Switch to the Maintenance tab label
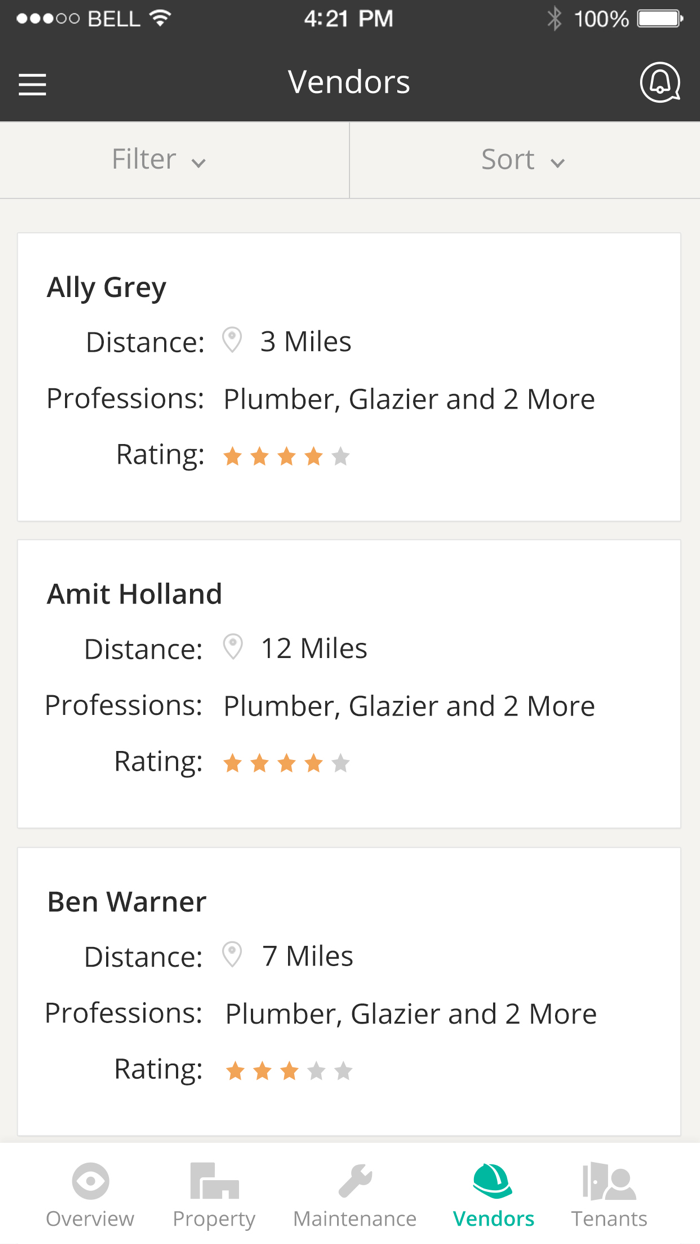 click(x=355, y=1219)
